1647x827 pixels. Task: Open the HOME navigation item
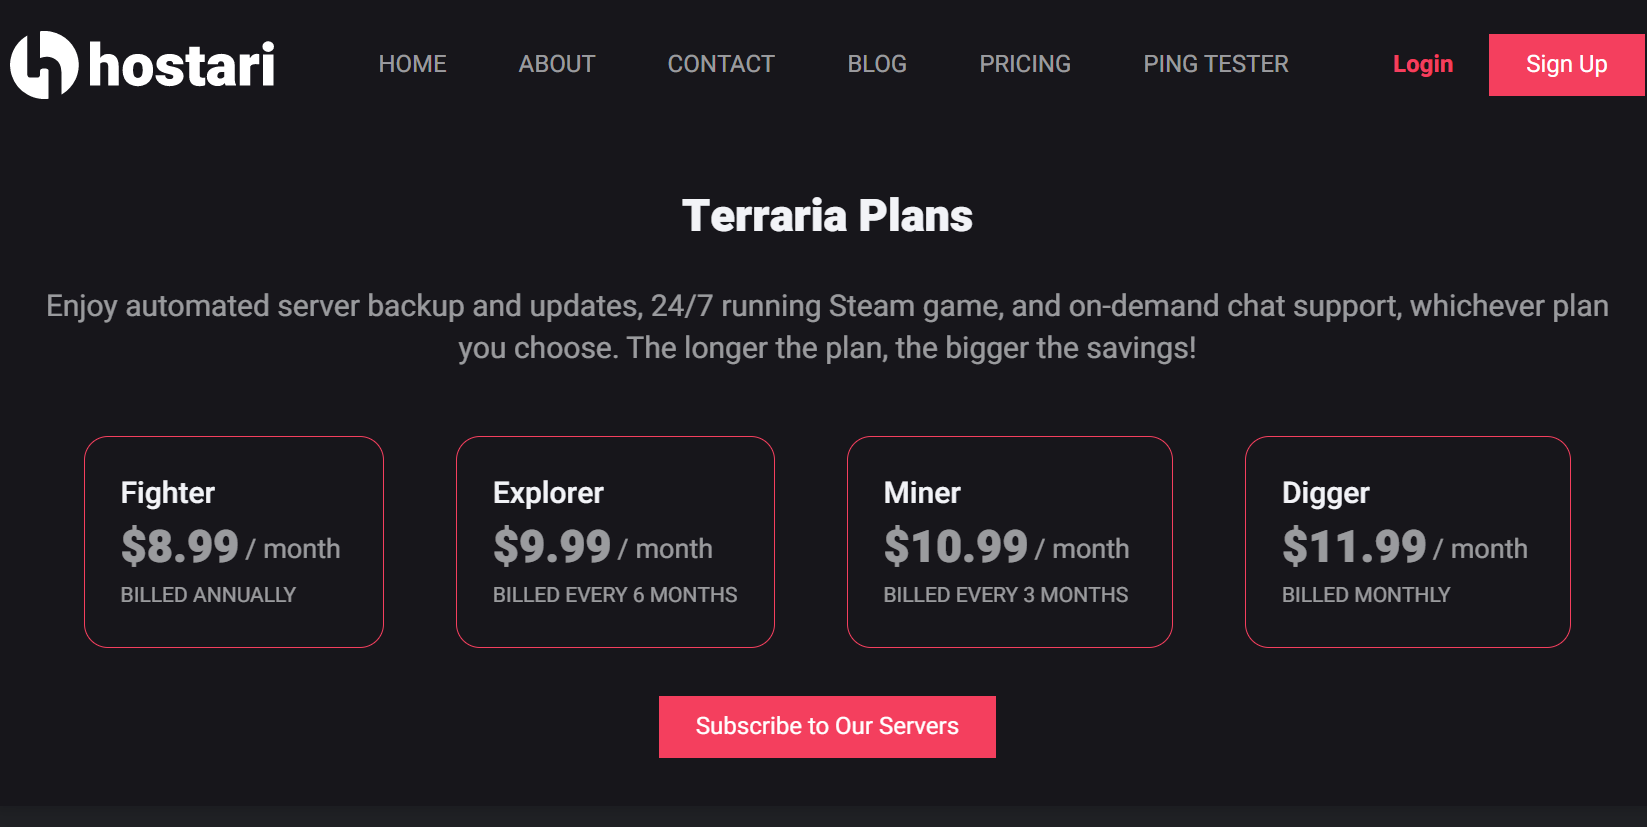[x=412, y=64]
